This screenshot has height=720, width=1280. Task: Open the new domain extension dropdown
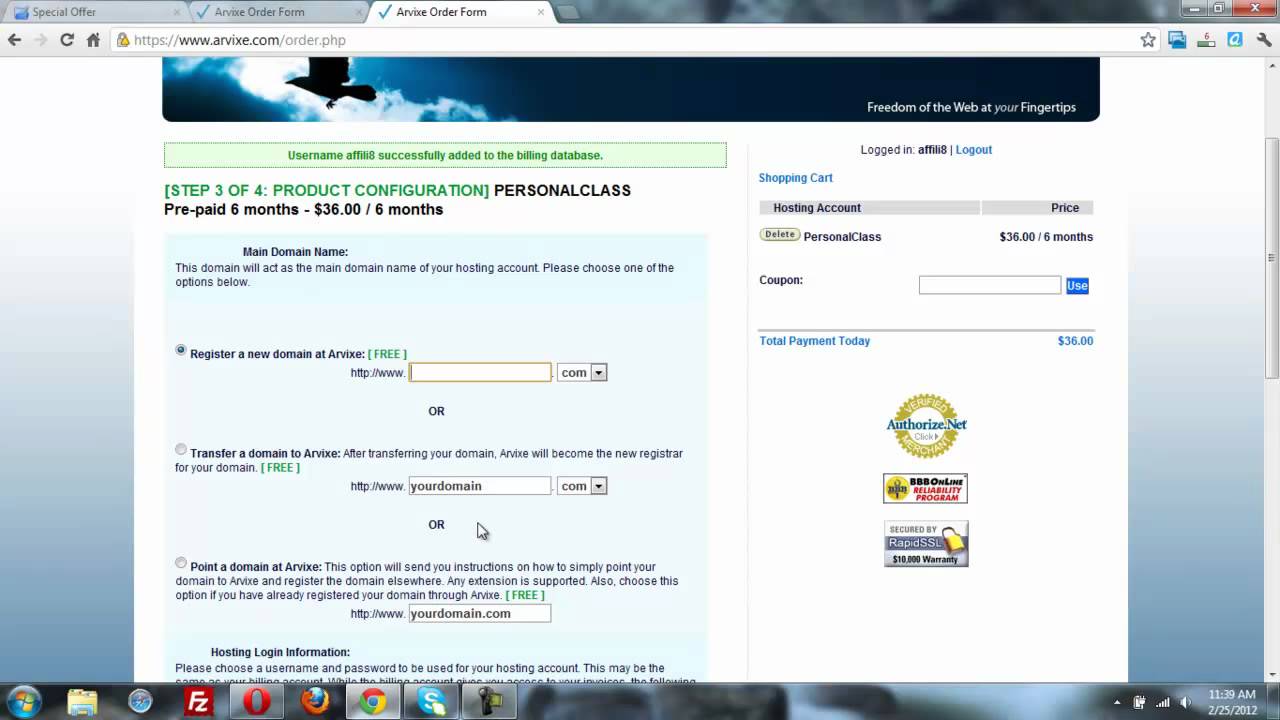(582, 372)
